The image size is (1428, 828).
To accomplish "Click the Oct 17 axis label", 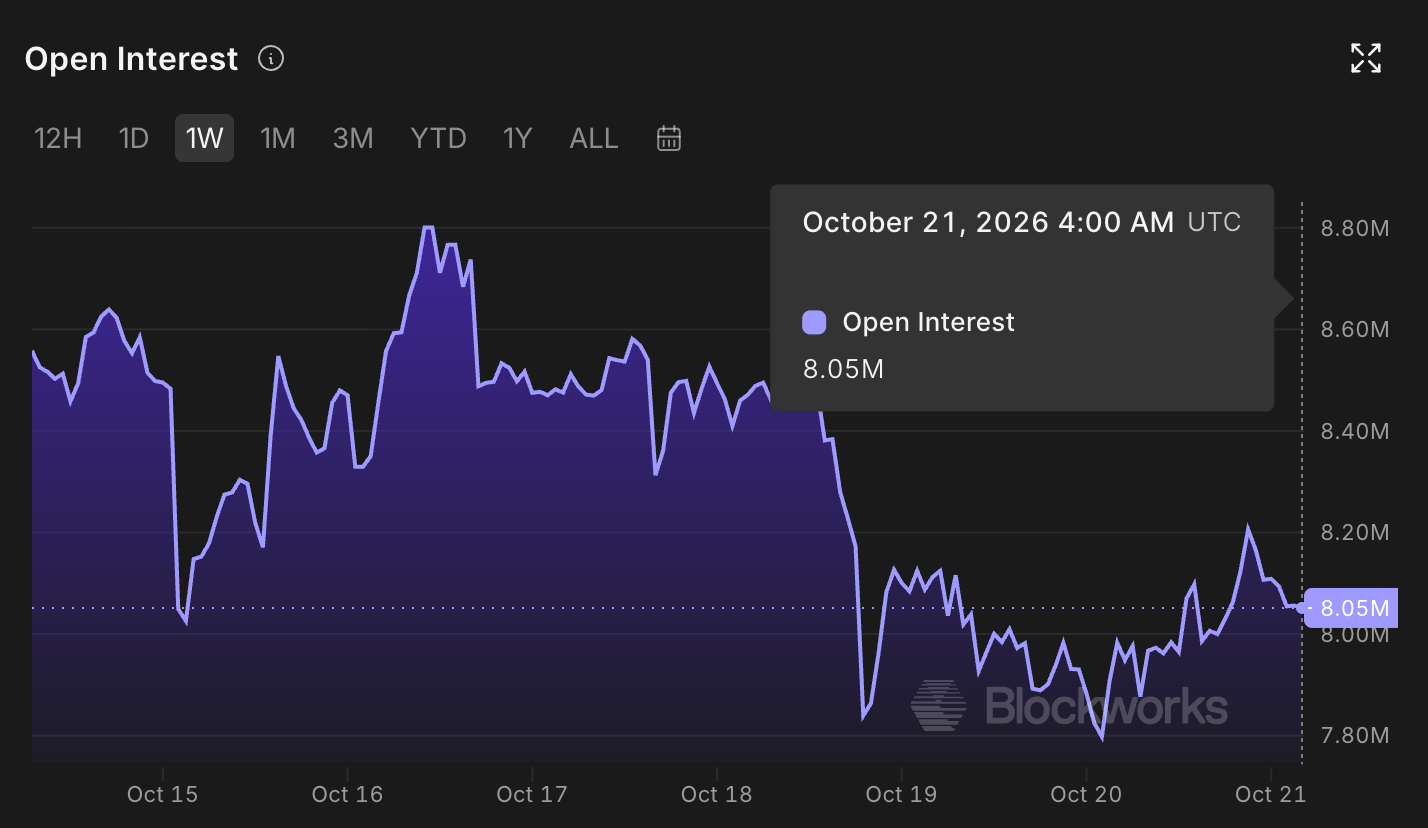I will [532, 795].
